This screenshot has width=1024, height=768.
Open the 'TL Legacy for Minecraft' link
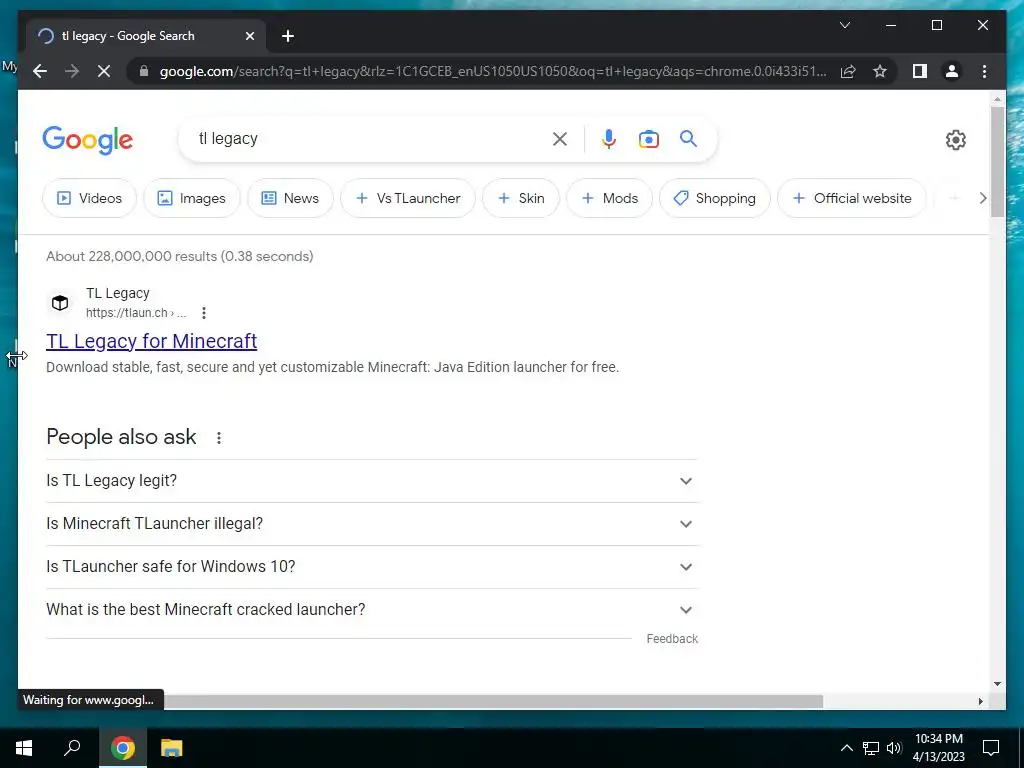click(x=152, y=341)
